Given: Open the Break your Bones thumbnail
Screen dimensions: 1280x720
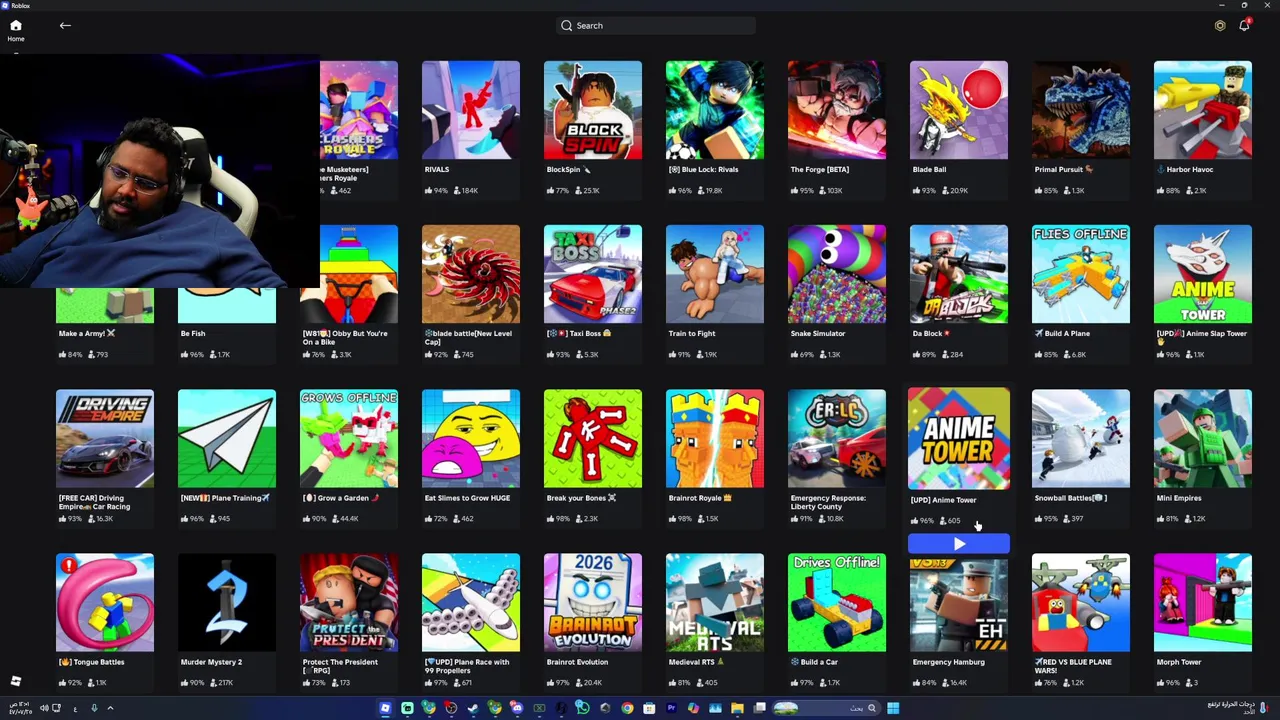Looking at the screenshot, I should (x=593, y=438).
